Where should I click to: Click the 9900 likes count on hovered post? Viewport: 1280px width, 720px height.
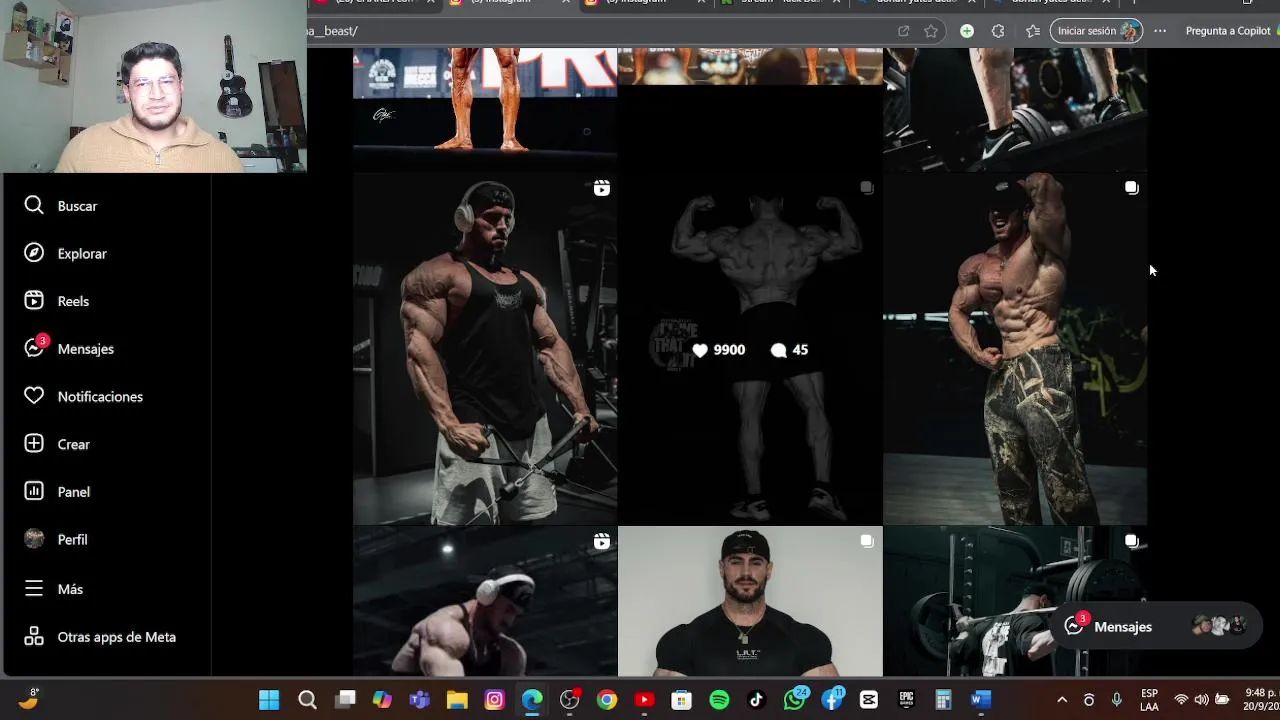click(x=719, y=350)
